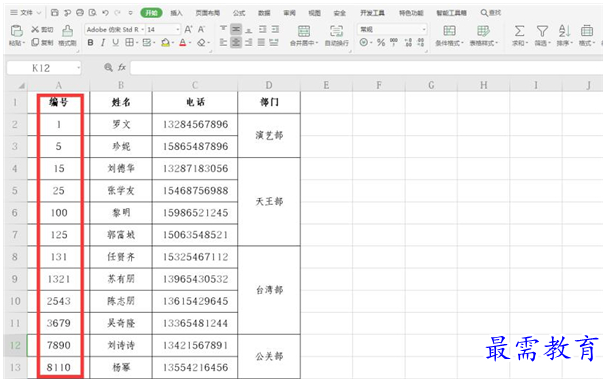Open the View (视图) tab
607x380 pixels.
click(314, 13)
